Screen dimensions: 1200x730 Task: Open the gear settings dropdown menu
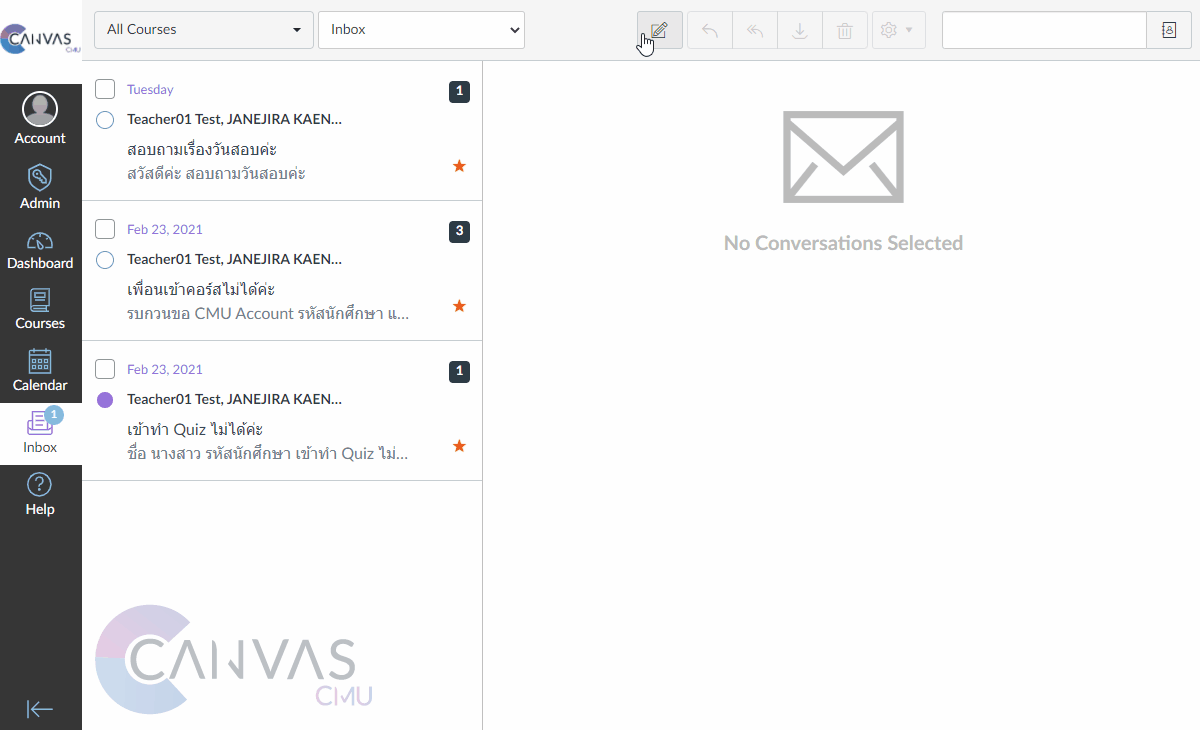[897, 30]
